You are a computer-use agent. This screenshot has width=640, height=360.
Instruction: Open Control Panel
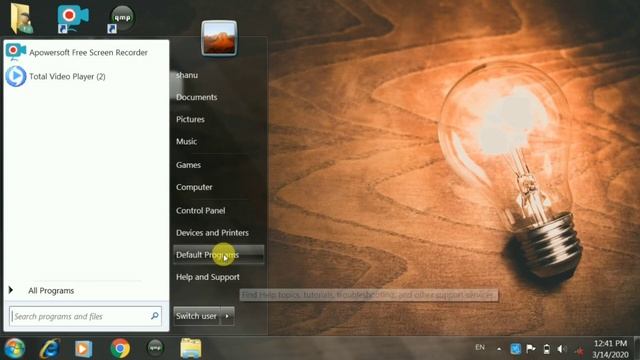[200, 211]
